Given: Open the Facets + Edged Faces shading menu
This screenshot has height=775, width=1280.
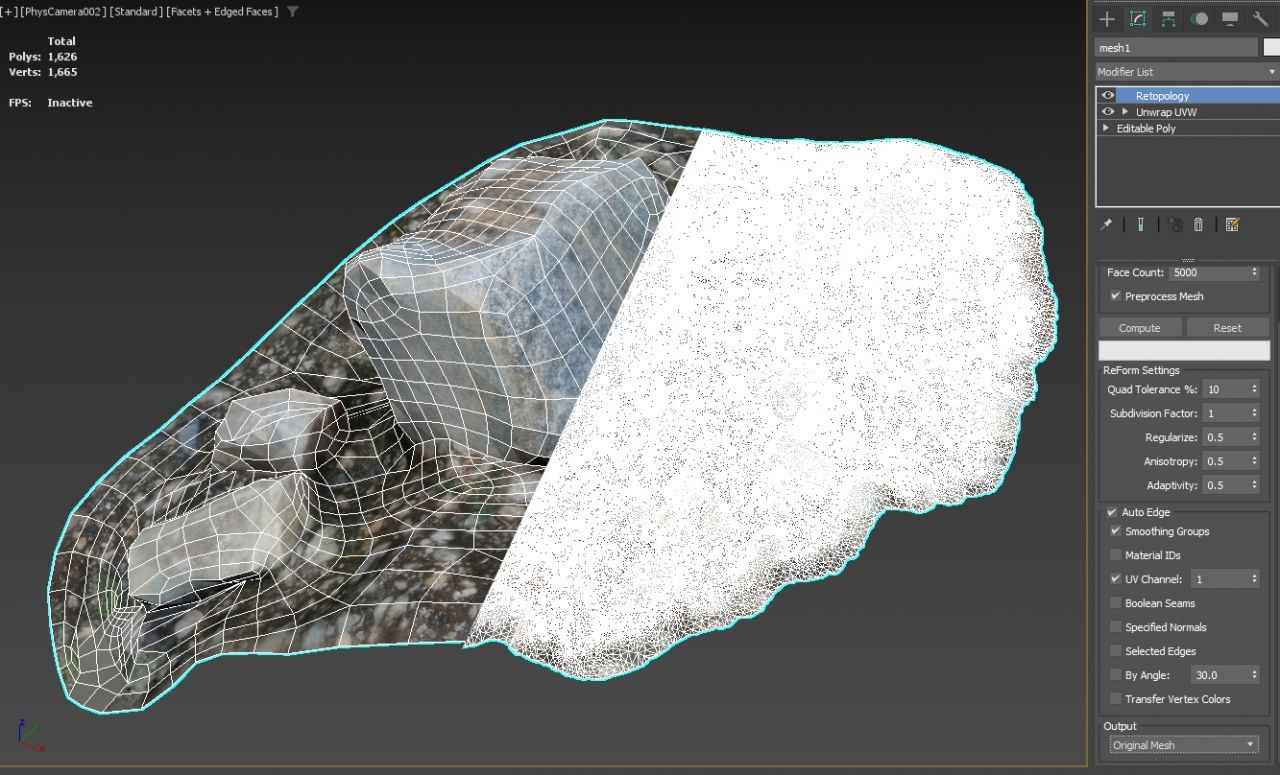Looking at the screenshot, I should 220,11.
